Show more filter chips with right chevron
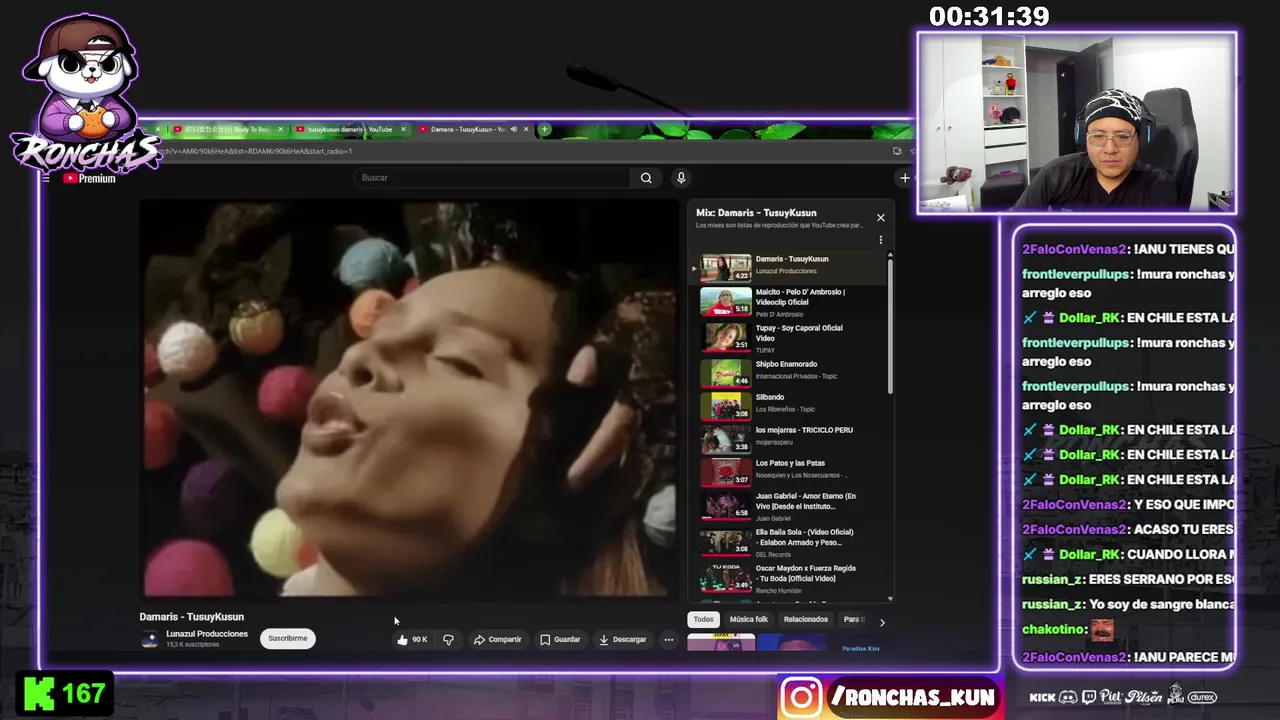Image resolution: width=1280 pixels, height=720 pixels. tap(882, 621)
